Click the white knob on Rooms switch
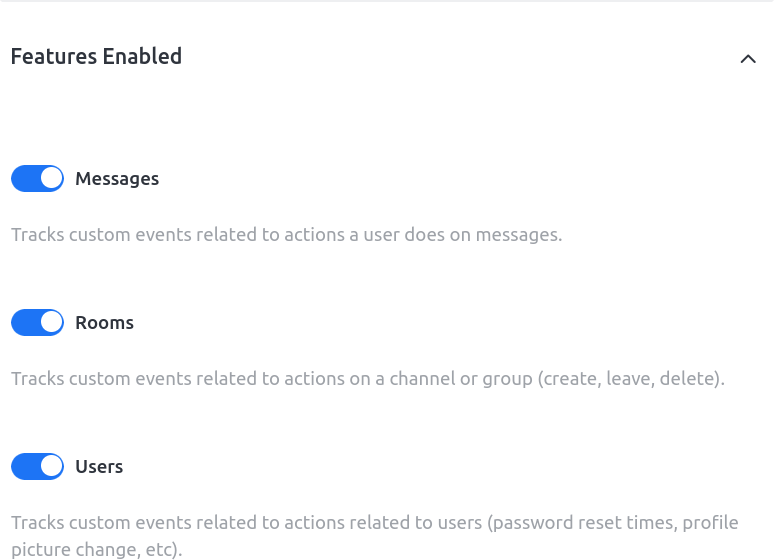Image resolution: width=774 pixels, height=560 pixels. pos(51,323)
